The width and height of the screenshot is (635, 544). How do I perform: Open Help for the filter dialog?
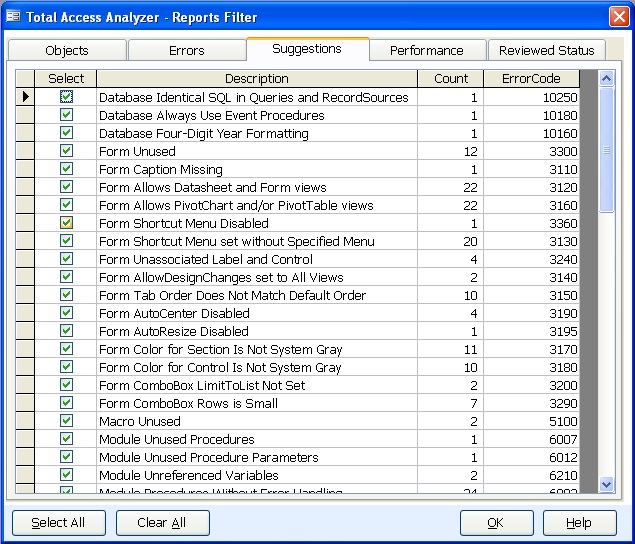coord(579,522)
